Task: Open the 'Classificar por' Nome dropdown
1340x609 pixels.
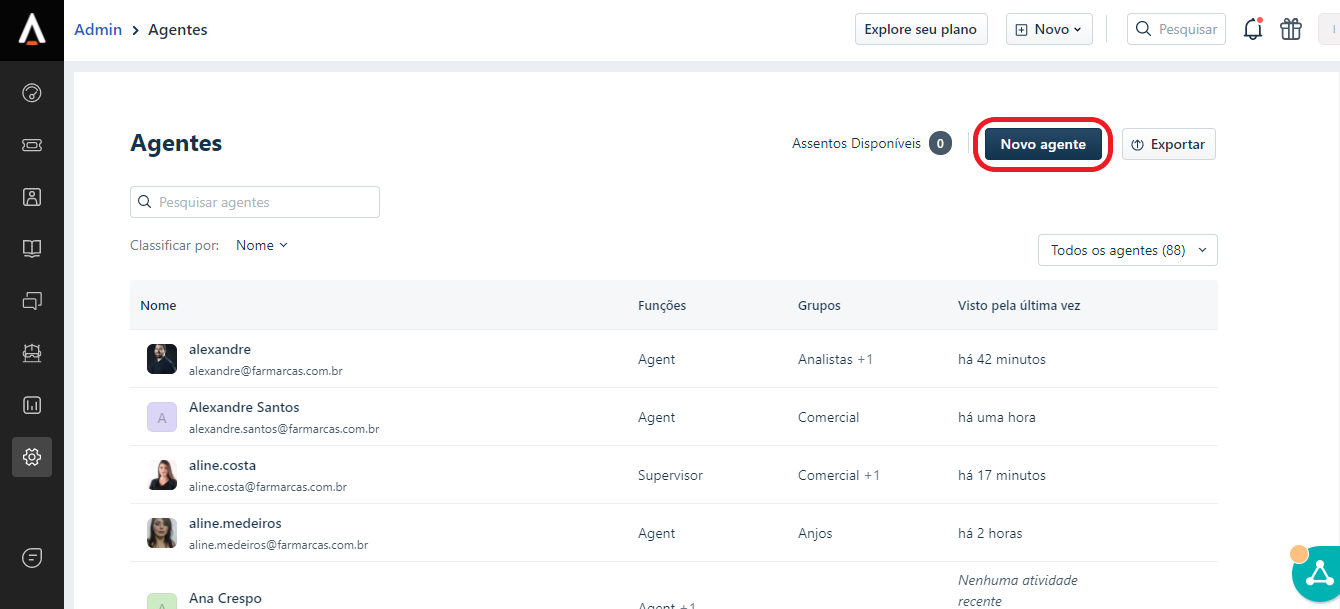Action: click(x=261, y=245)
